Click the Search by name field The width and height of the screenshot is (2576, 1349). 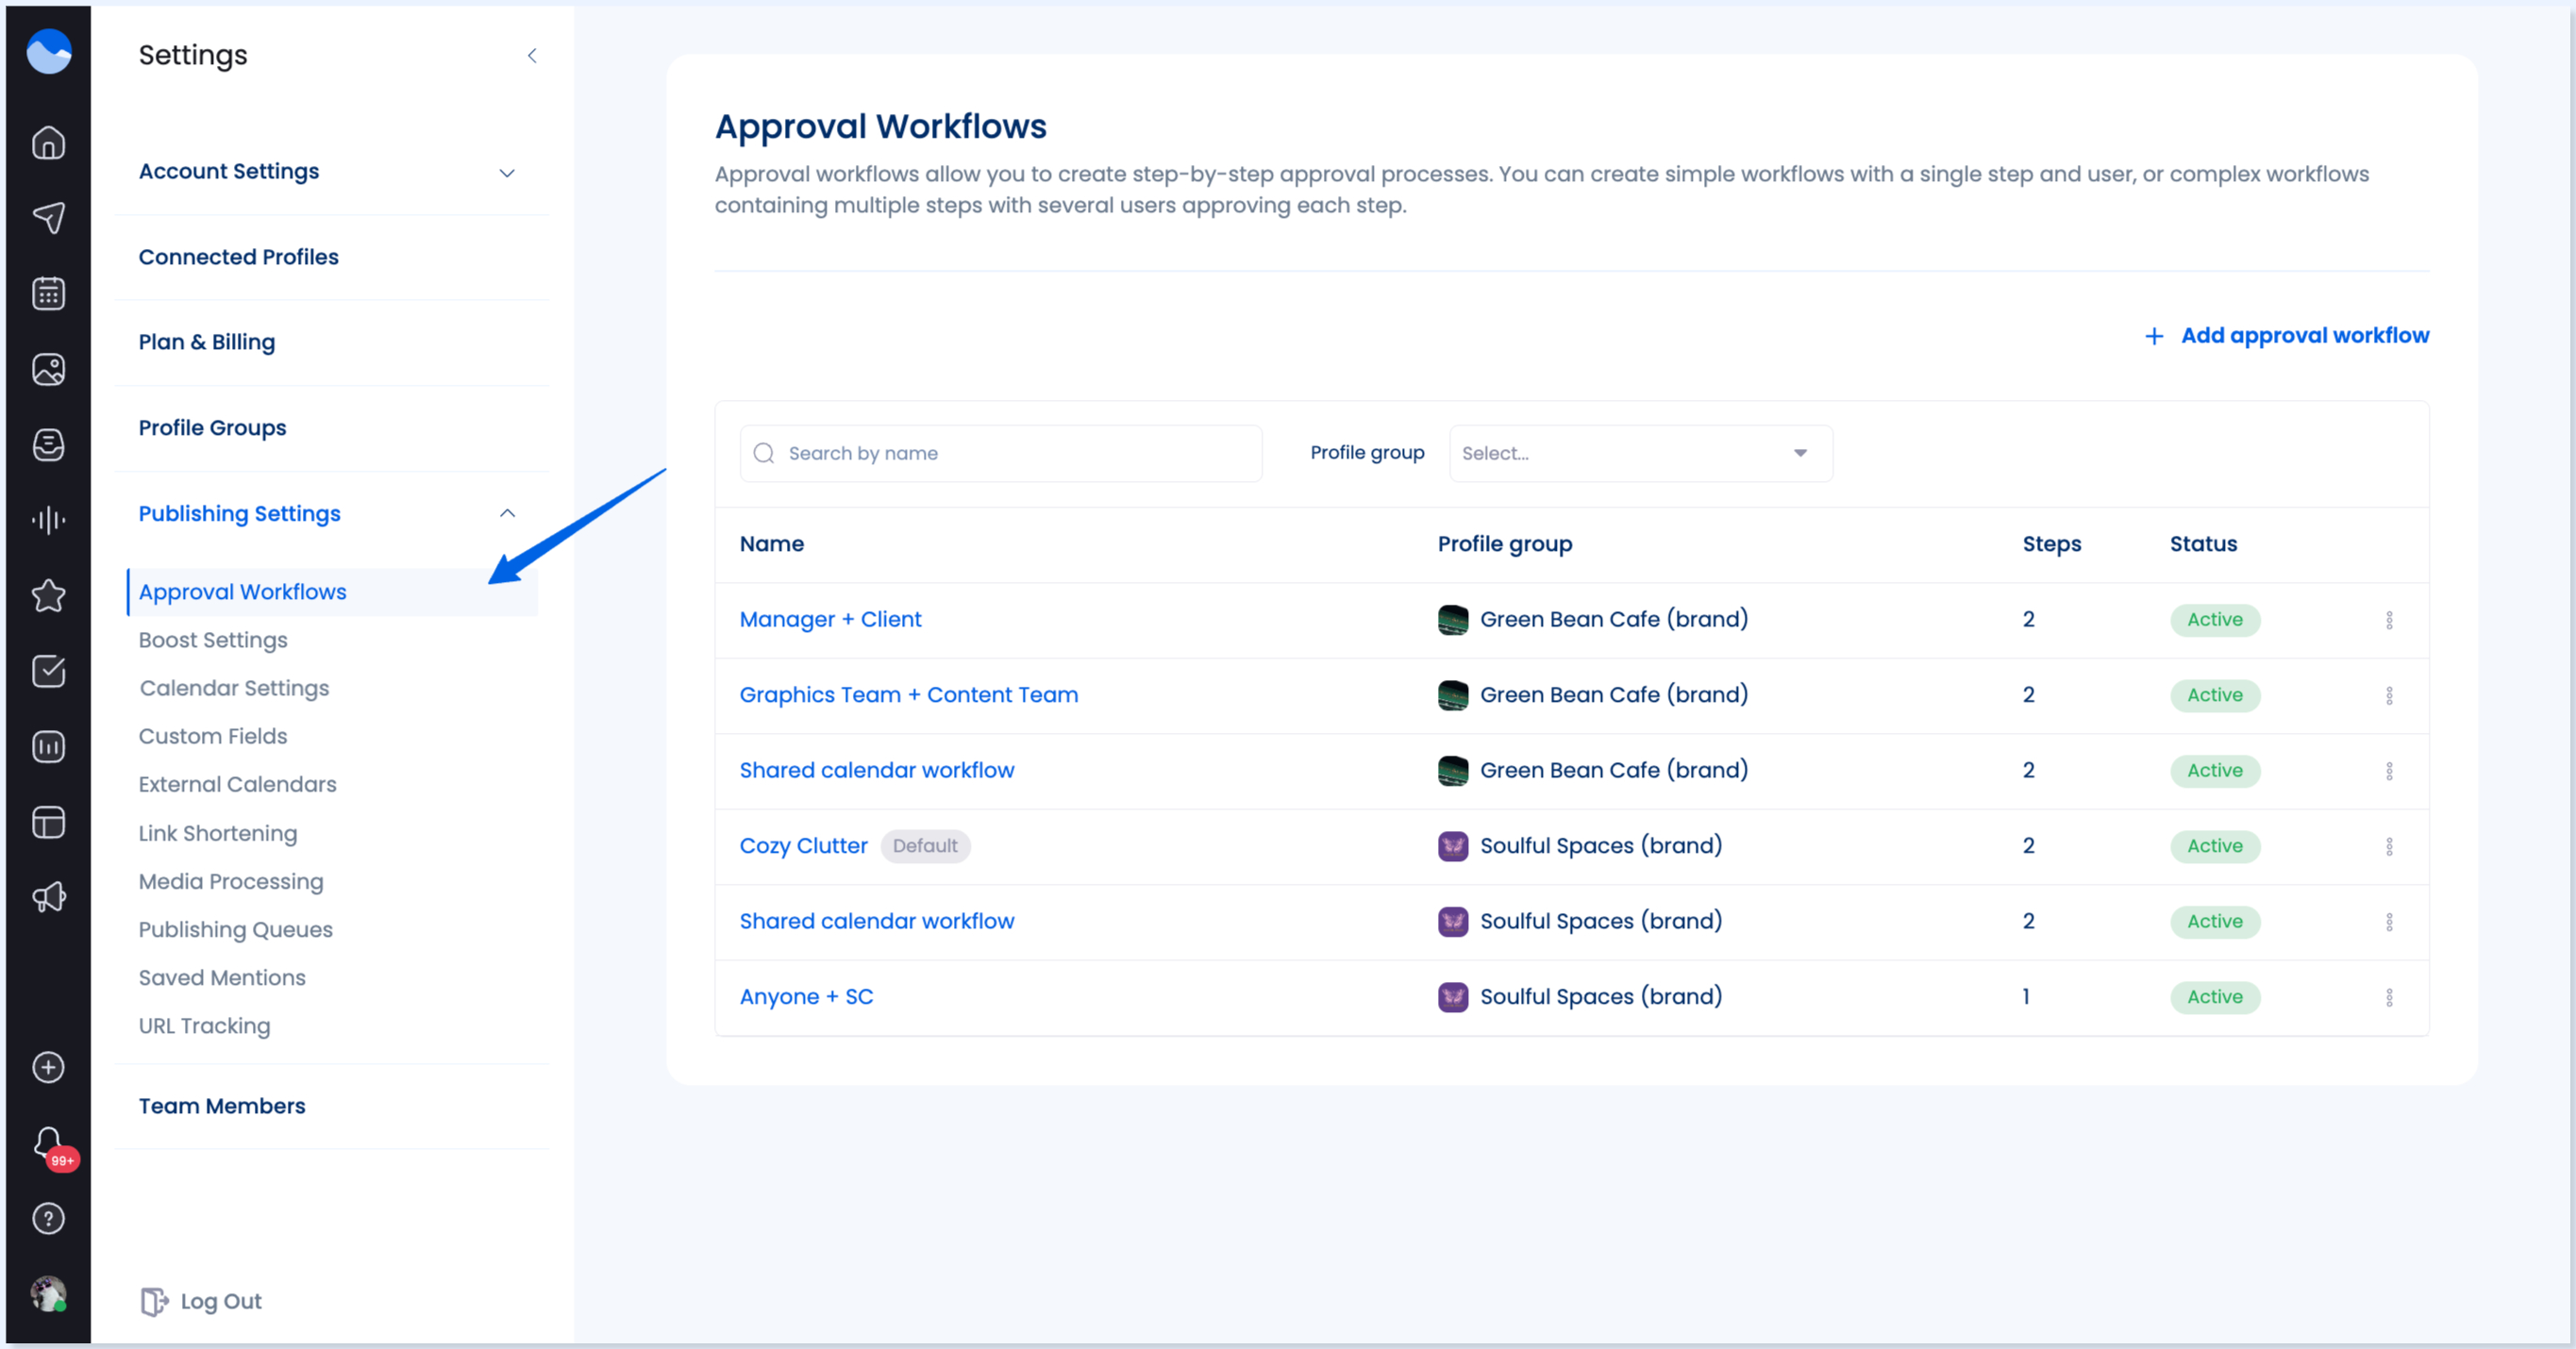tap(1000, 453)
